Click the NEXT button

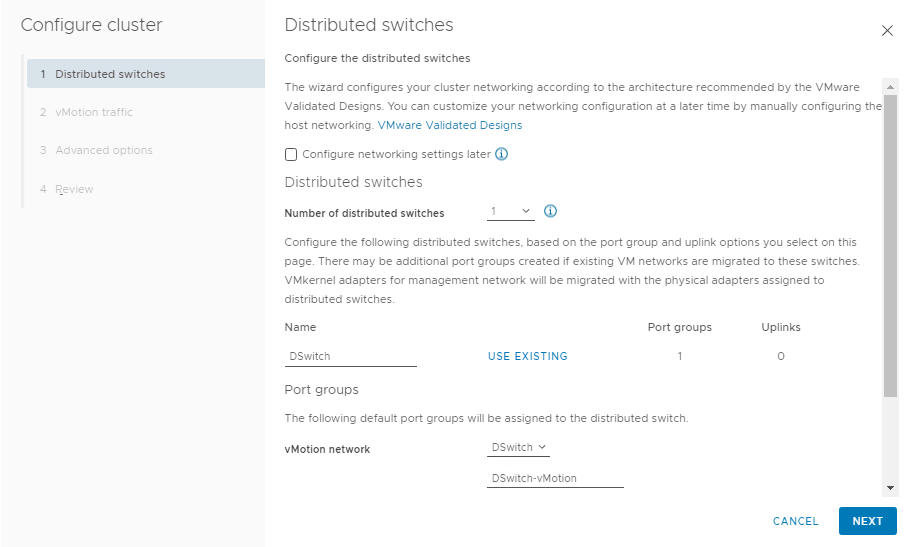coord(867,521)
